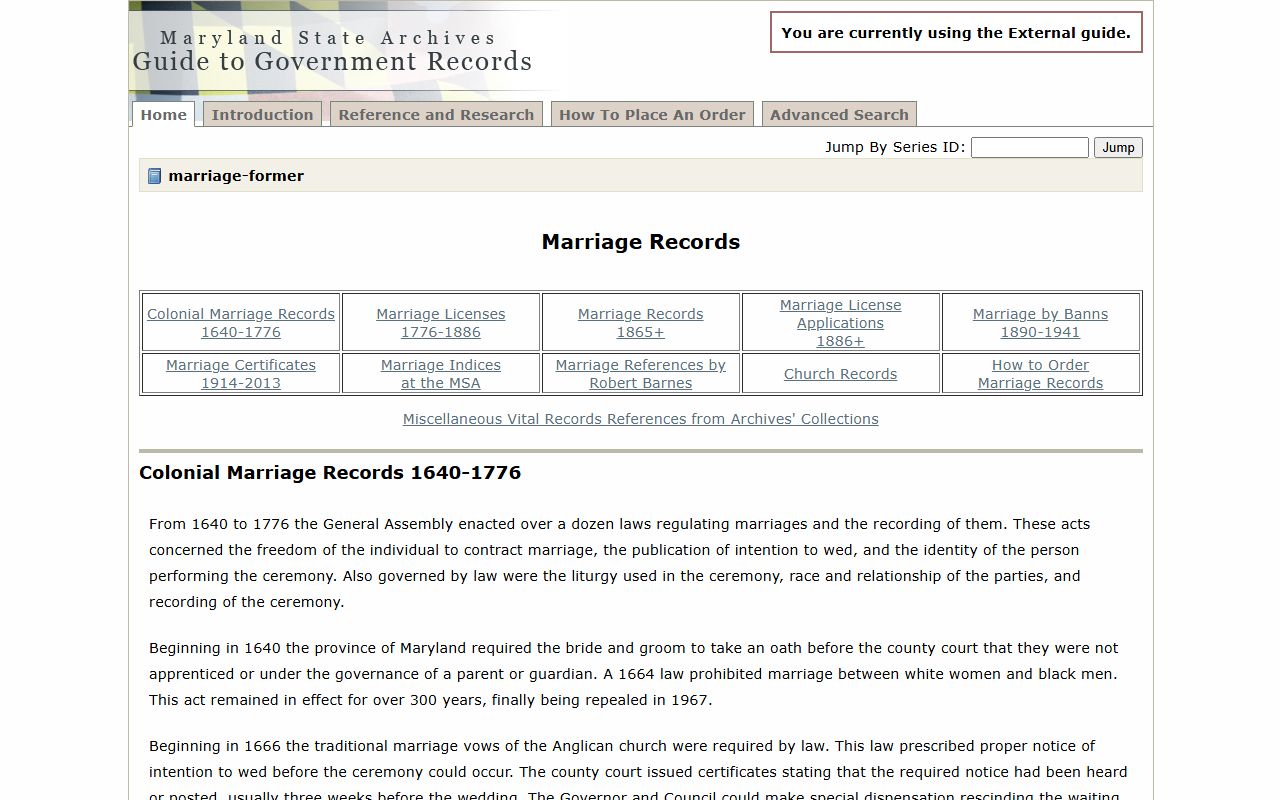
Task: Click the marriage-former title text
Action: 236,176
